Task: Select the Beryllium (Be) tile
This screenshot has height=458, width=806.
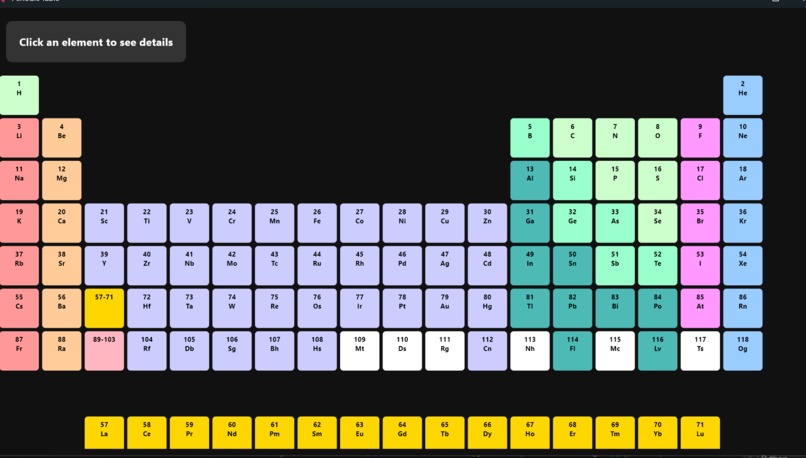Action: pyautogui.click(x=62, y=138)
